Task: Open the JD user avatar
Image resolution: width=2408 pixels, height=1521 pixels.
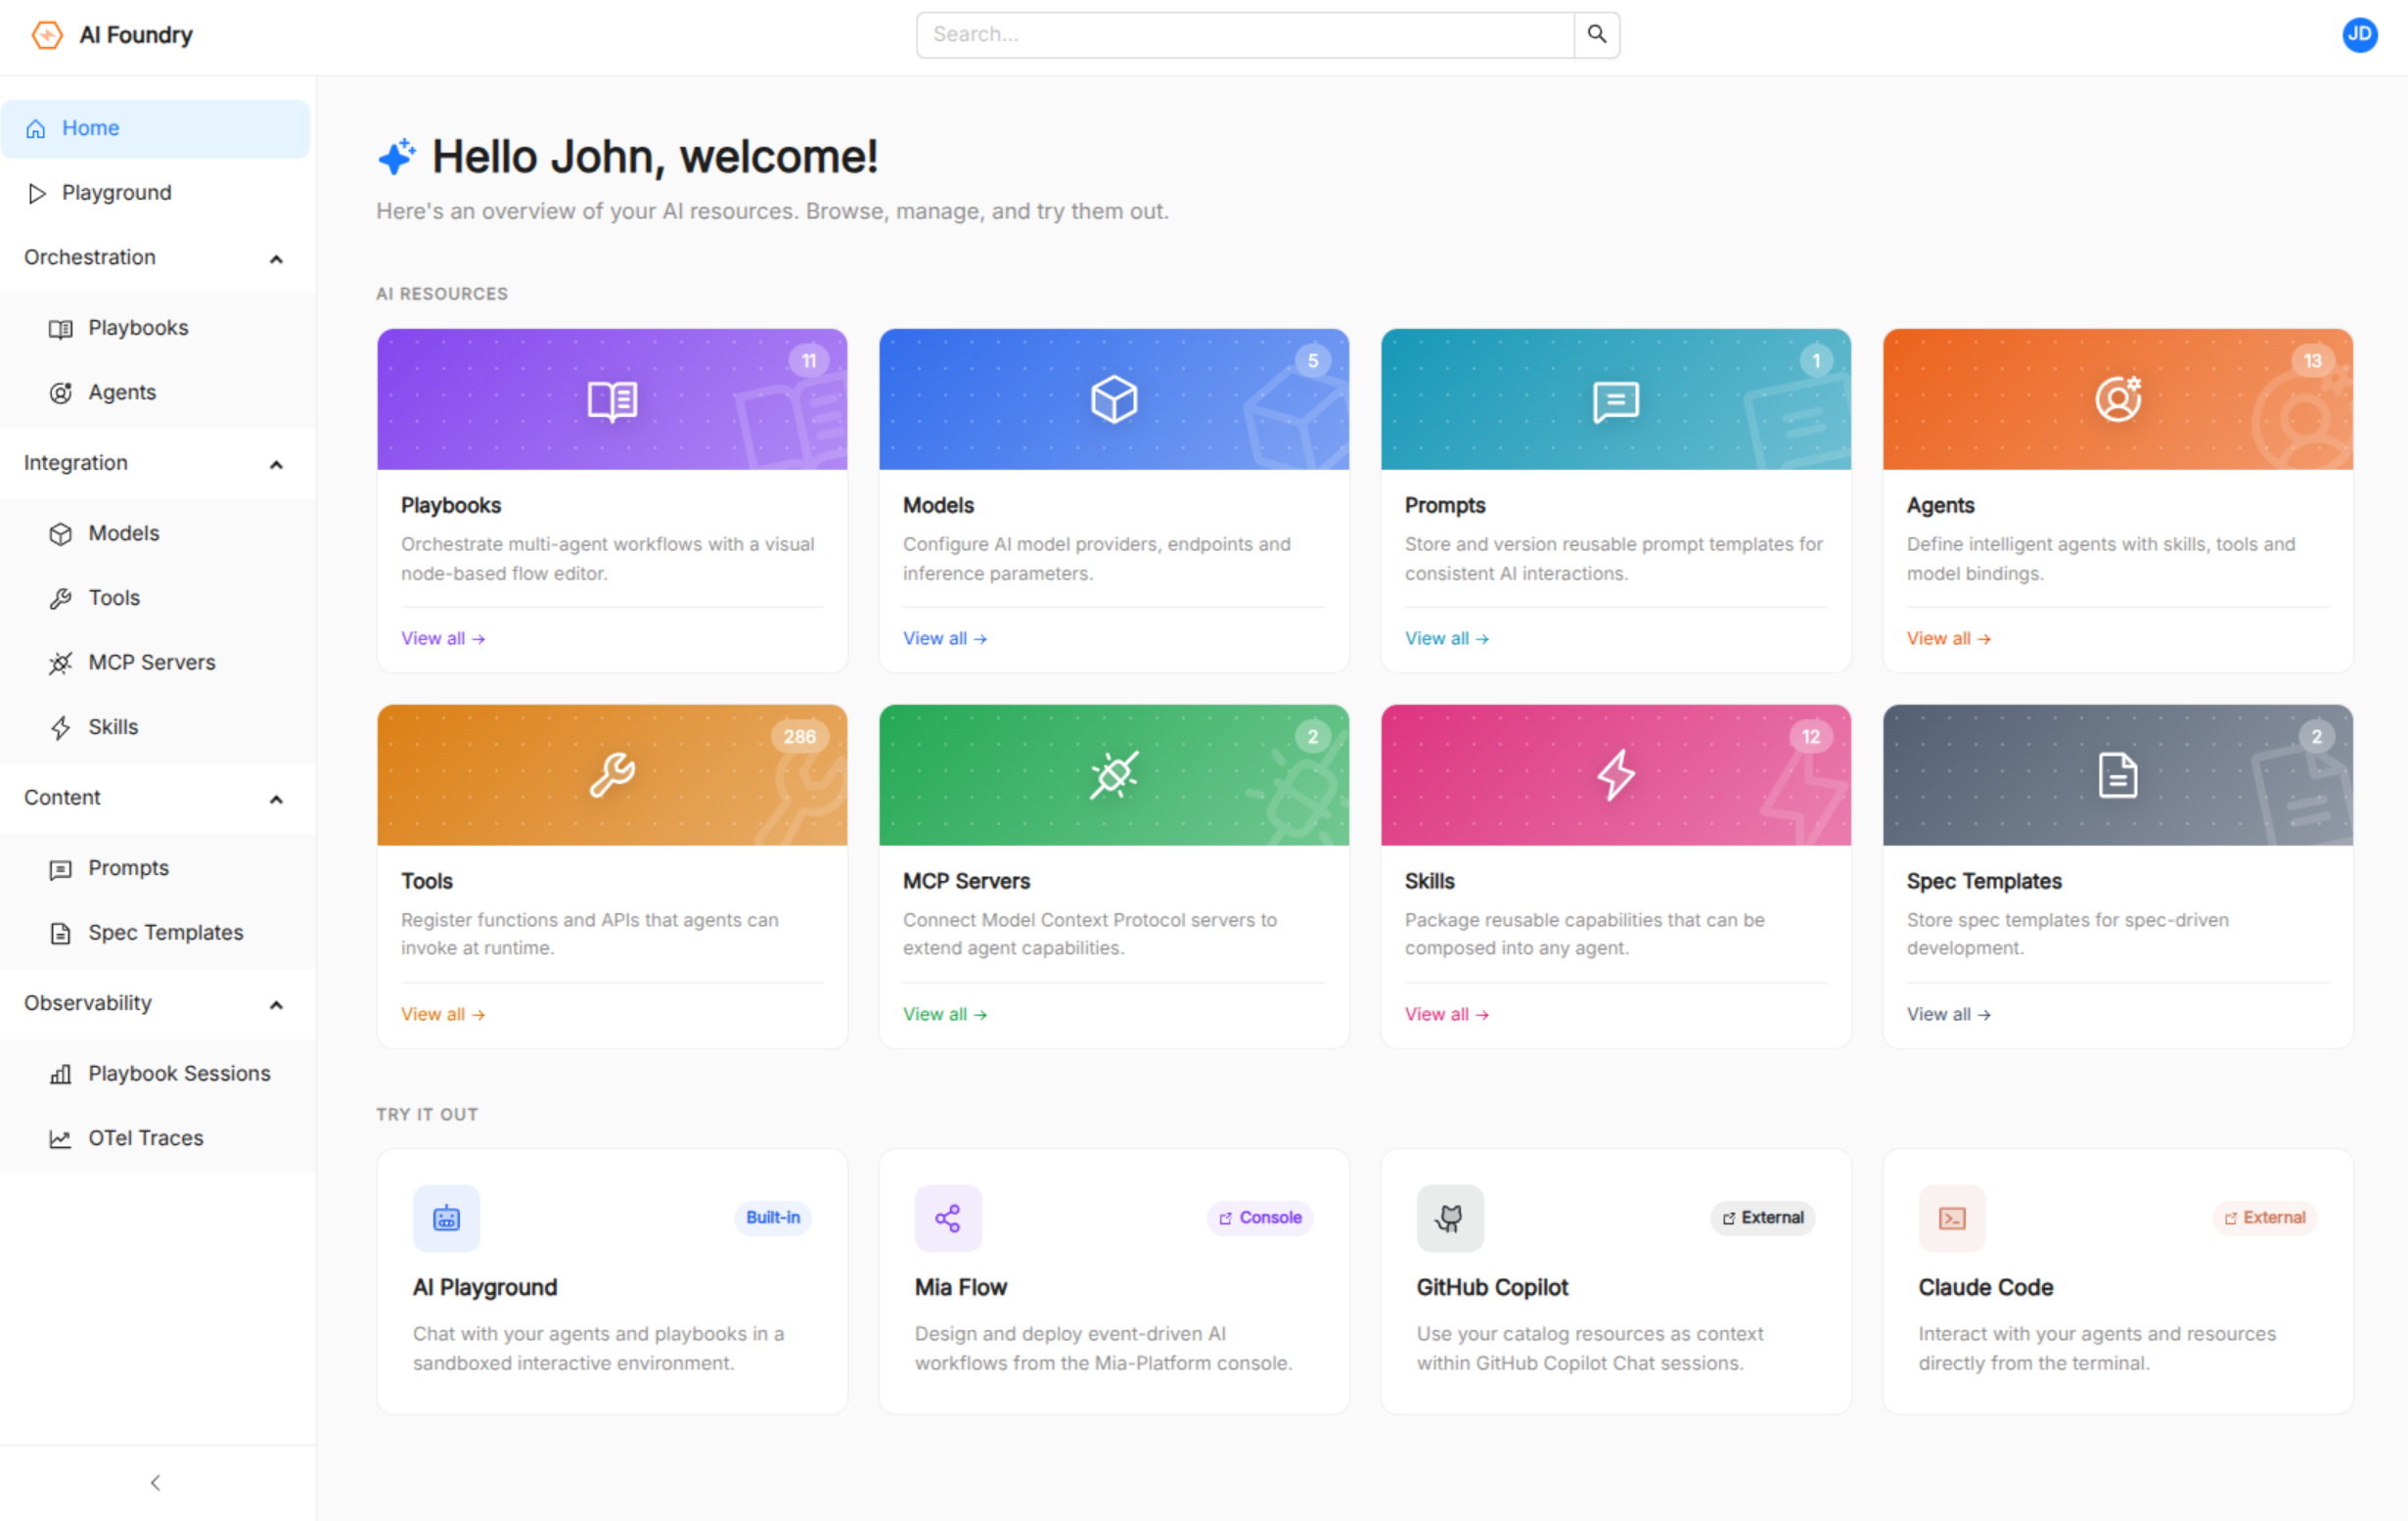Action: point(2359,35)
